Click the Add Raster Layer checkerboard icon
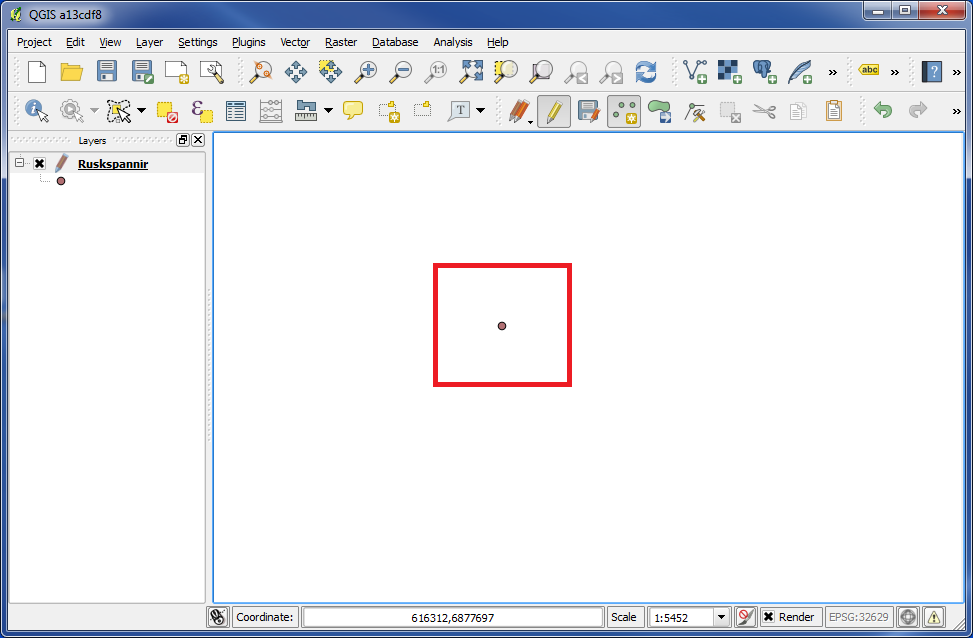This screenshot has height=638, width=973. coord(730,72)
